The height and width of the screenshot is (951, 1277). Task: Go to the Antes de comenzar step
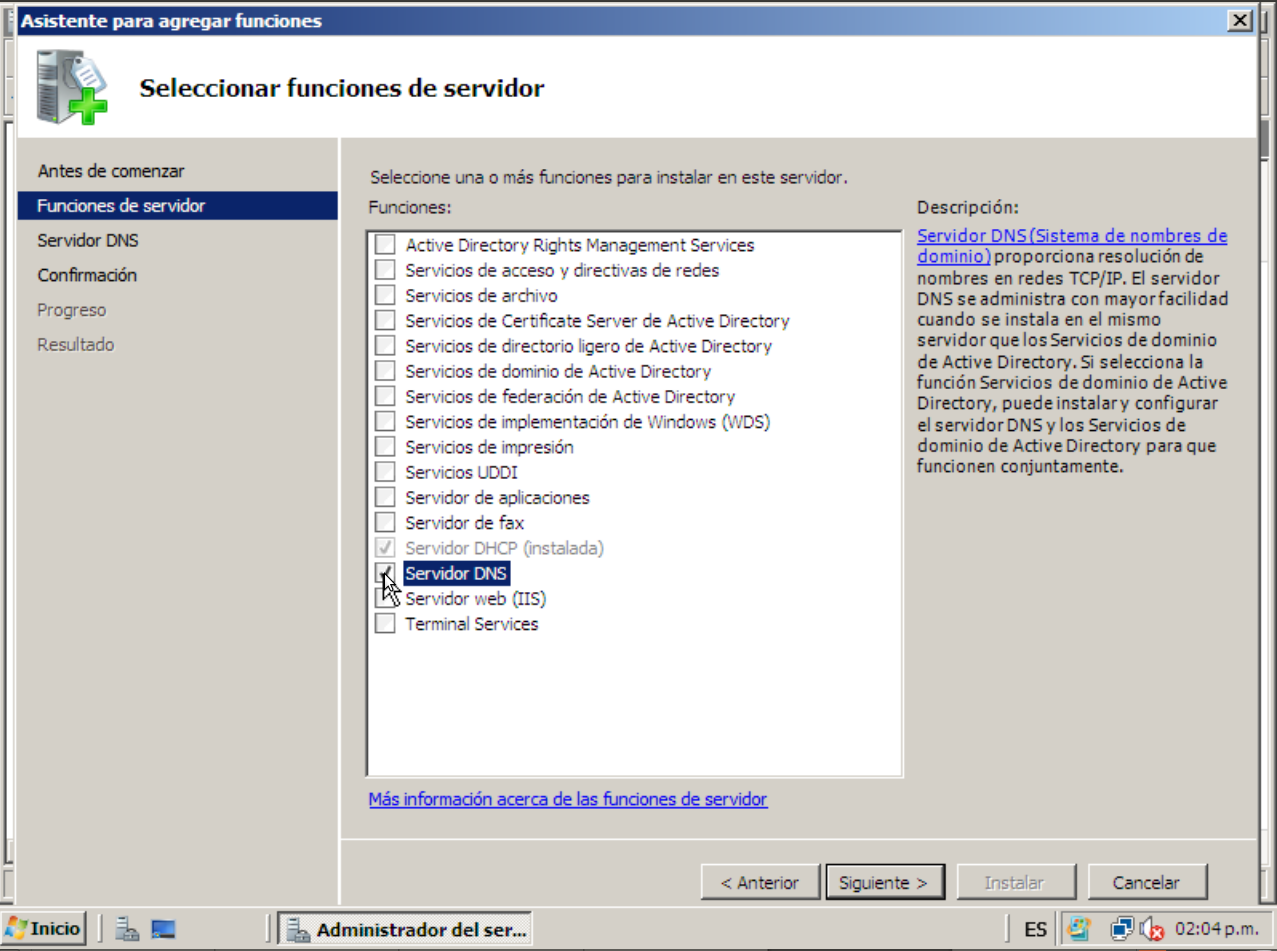pyautogui.click(x=111, y=171)
